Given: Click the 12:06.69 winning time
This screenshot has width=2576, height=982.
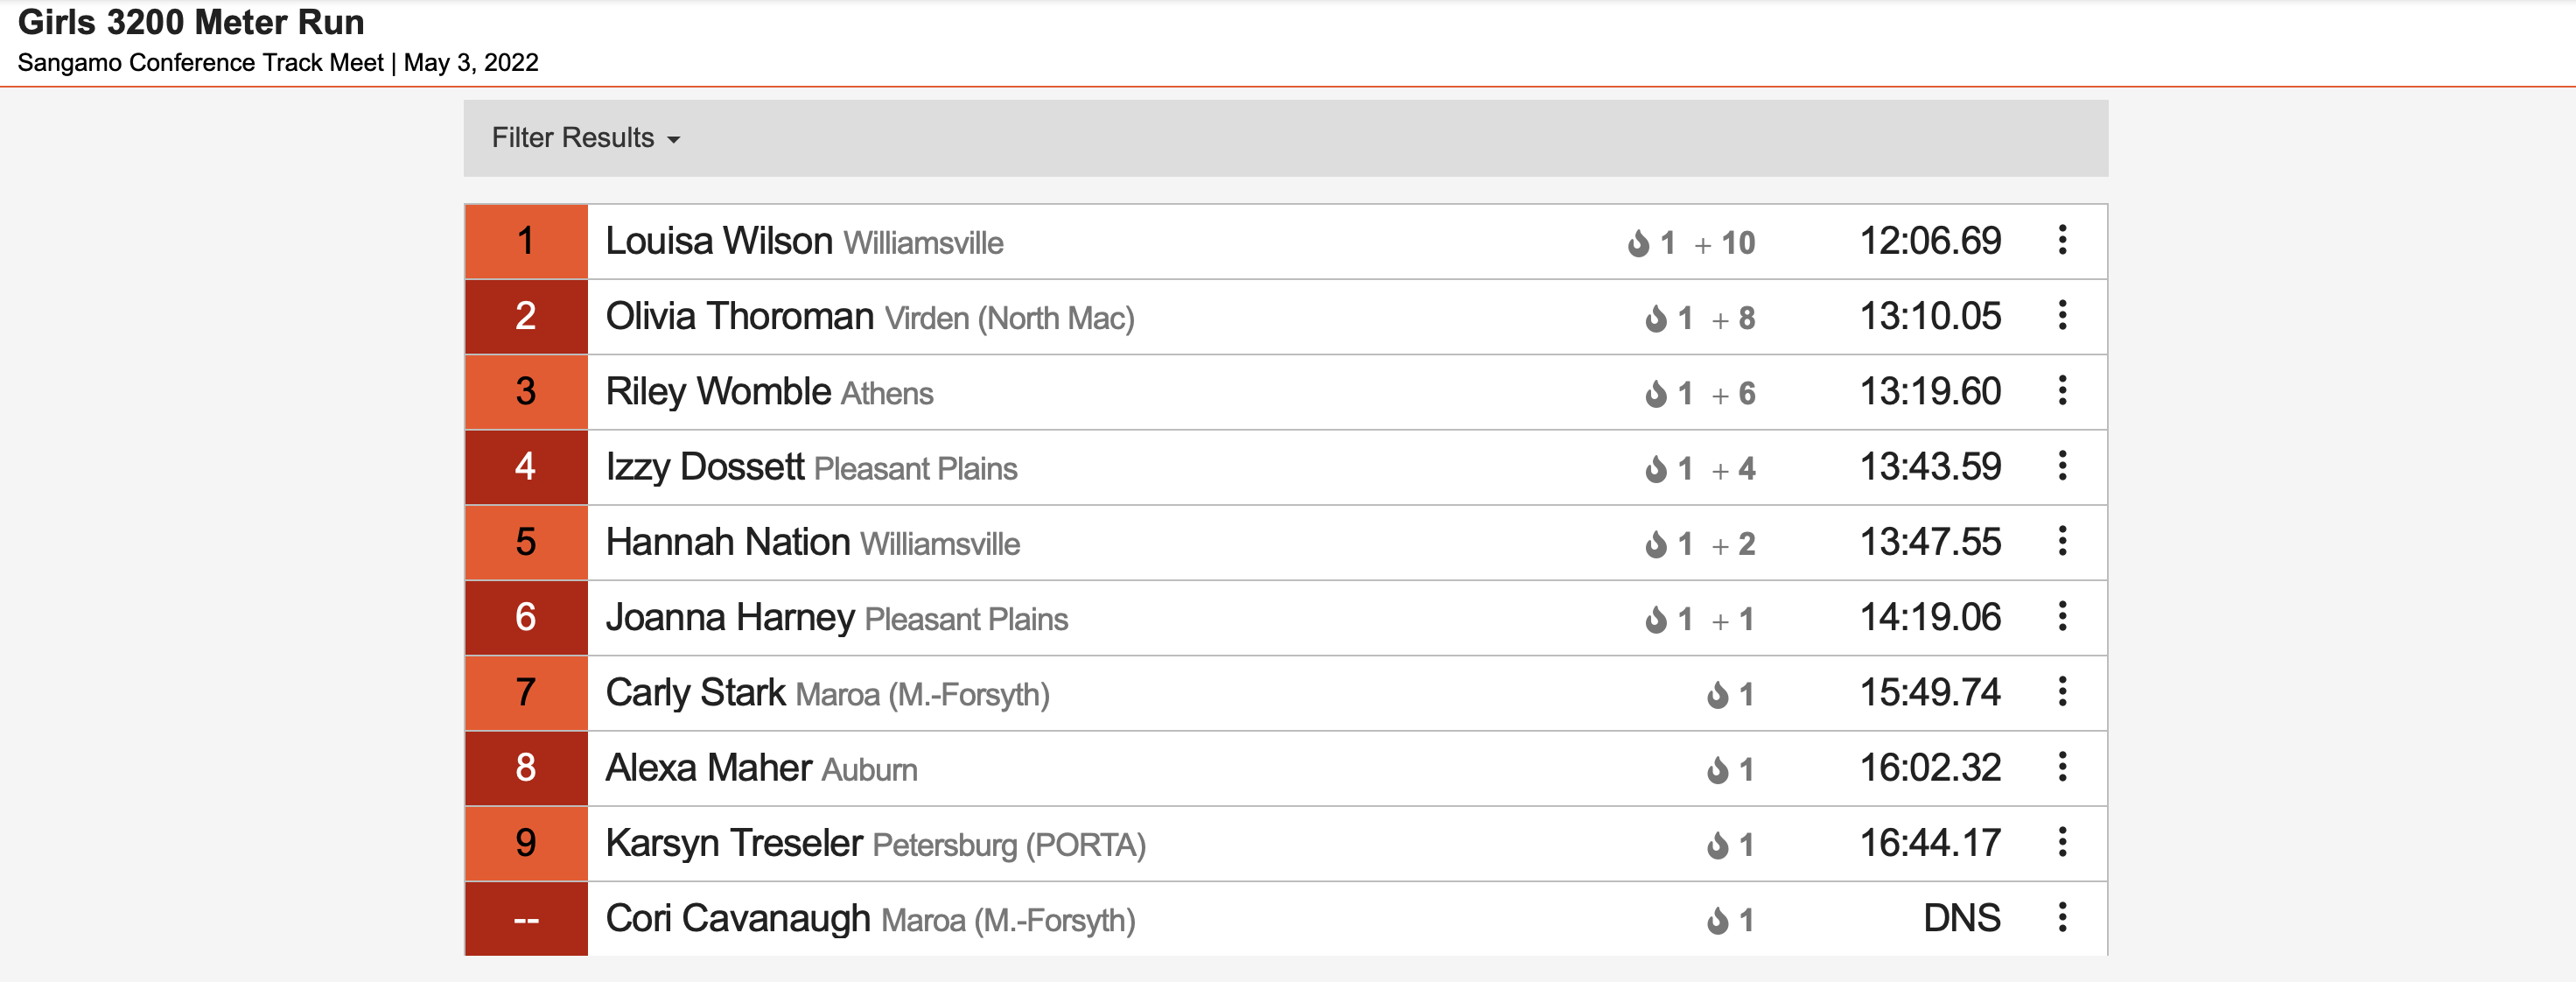Looking at the screenshot, I should [1930, 241].
